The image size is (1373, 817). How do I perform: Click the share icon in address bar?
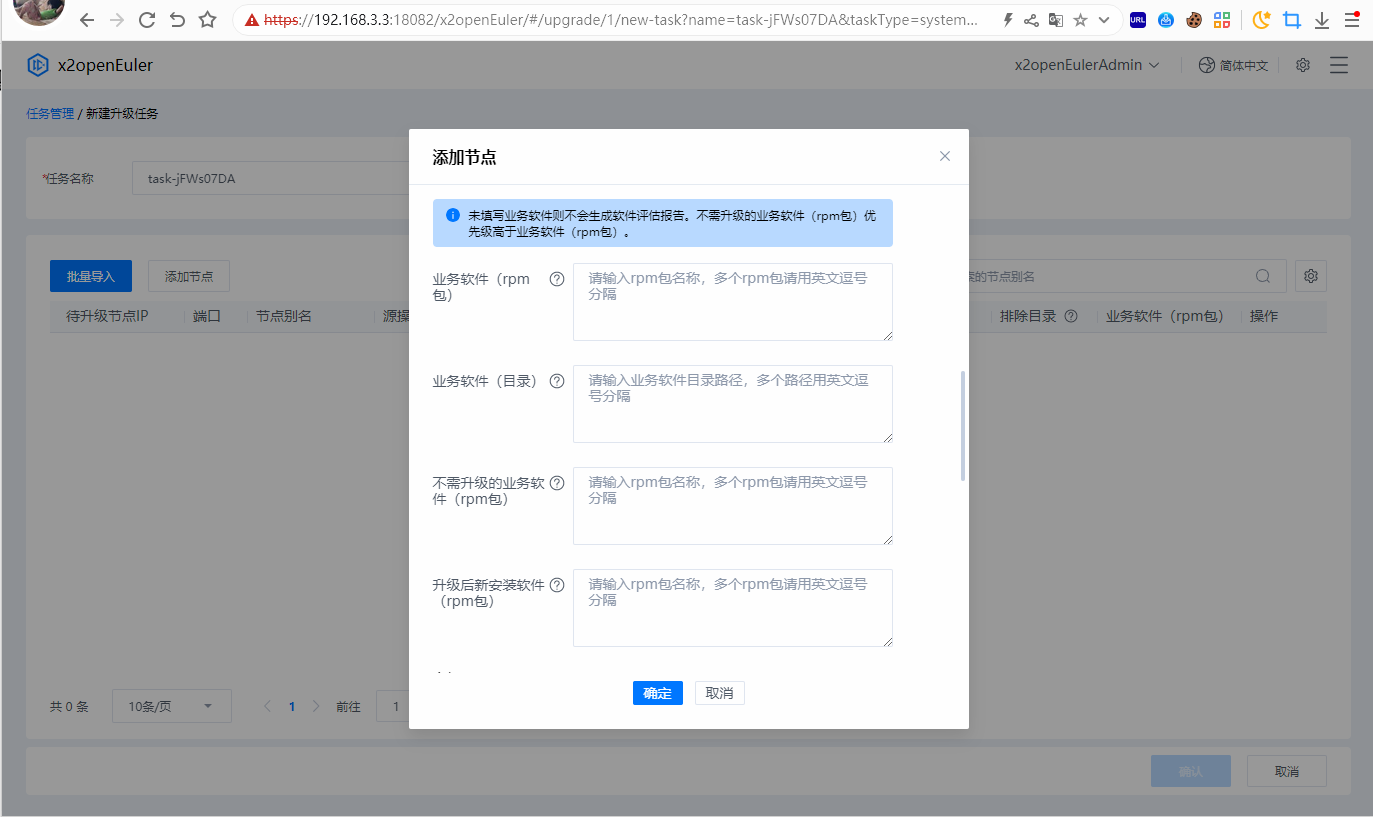point(1031,20)
